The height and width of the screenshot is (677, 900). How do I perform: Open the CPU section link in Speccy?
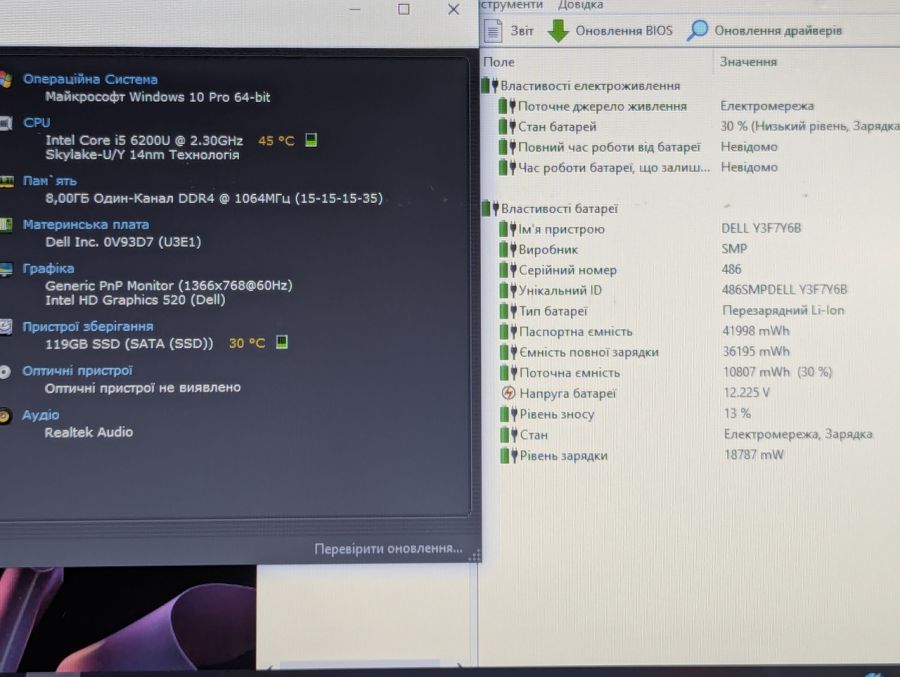click(x=37, y=122)
